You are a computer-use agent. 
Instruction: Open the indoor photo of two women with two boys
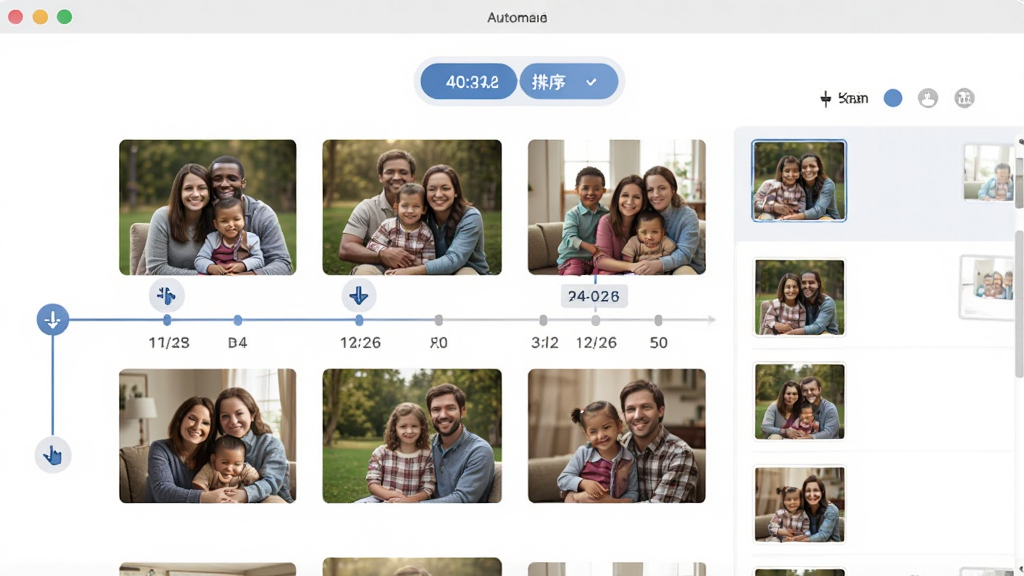coord(616,207)
